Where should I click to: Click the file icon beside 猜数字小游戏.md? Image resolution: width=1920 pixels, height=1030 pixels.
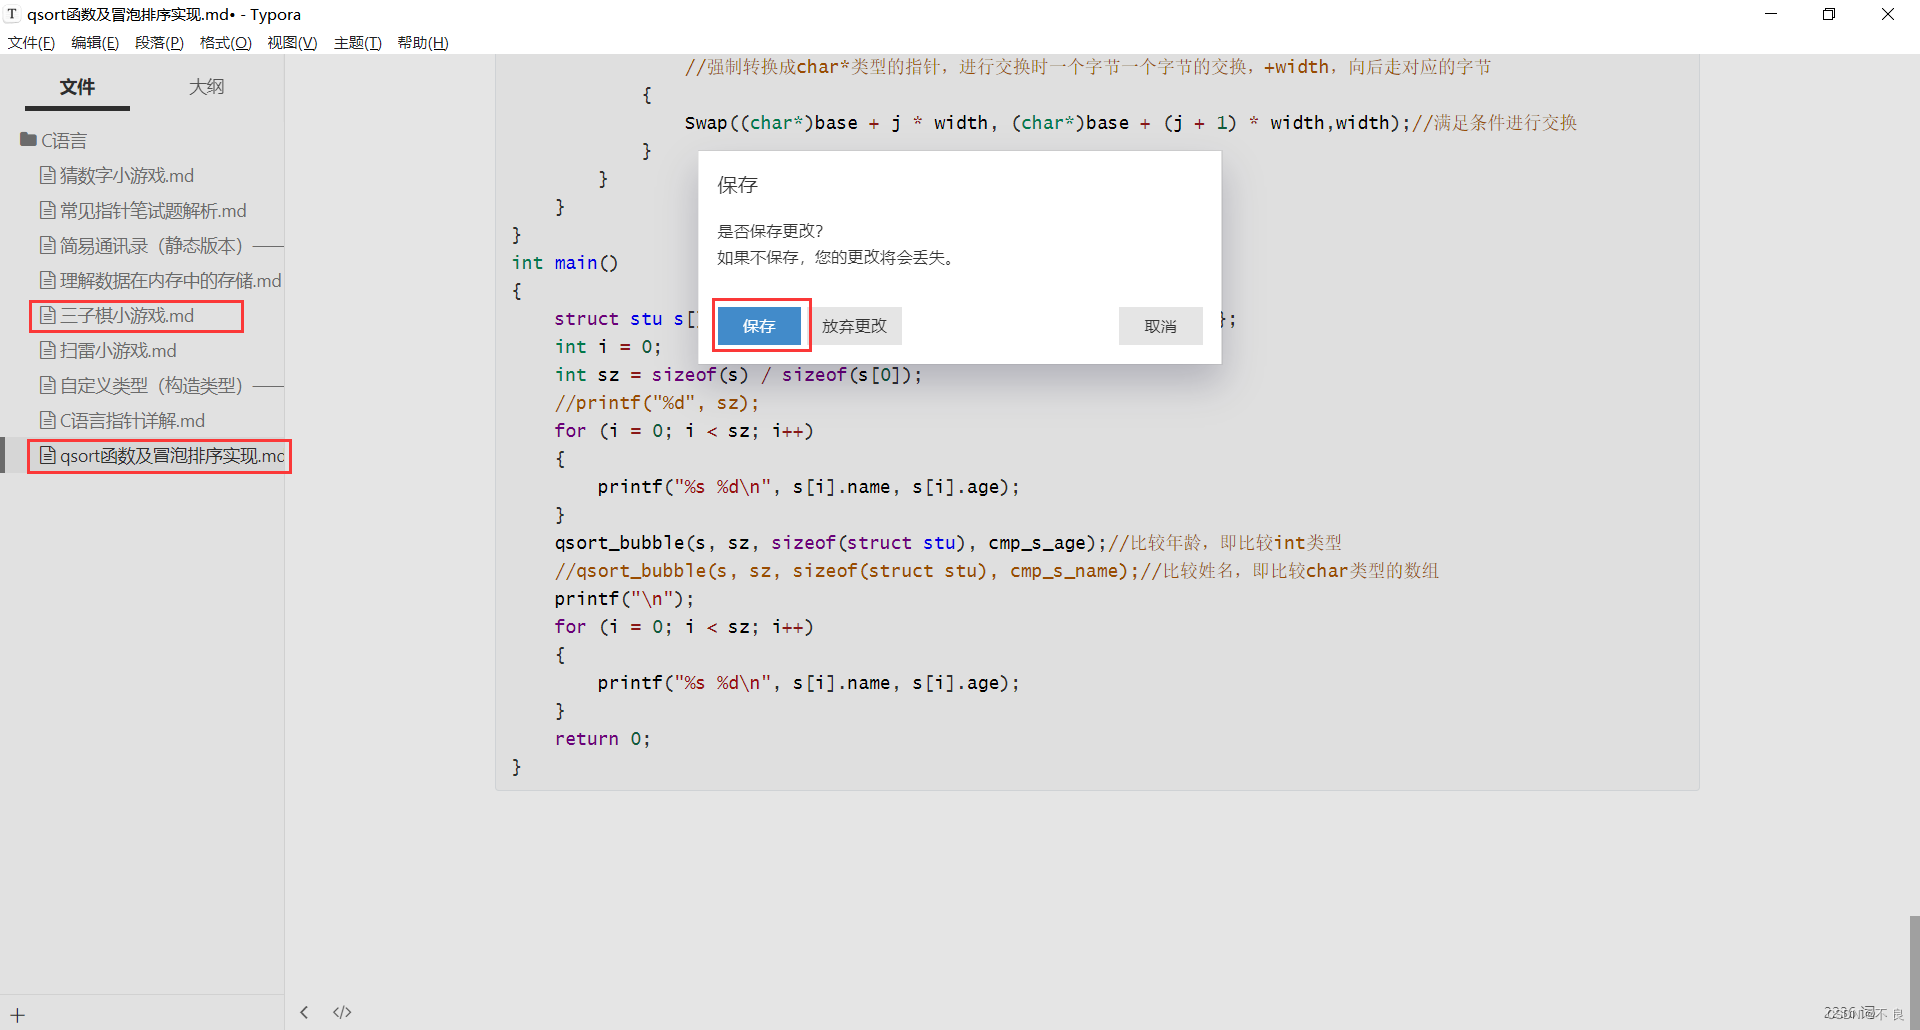[x=47, y=176]
